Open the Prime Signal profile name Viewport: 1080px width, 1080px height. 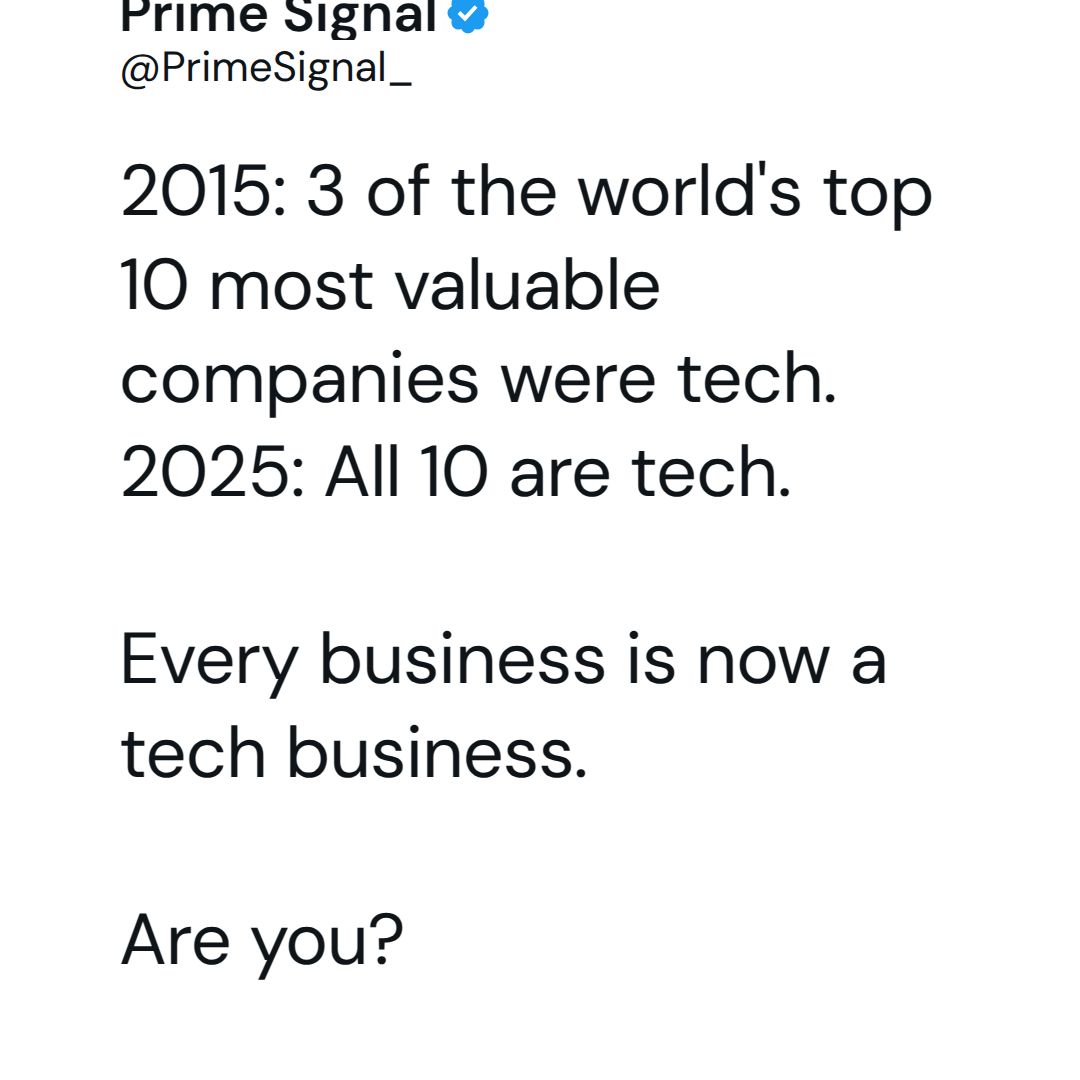coord(279,16)
